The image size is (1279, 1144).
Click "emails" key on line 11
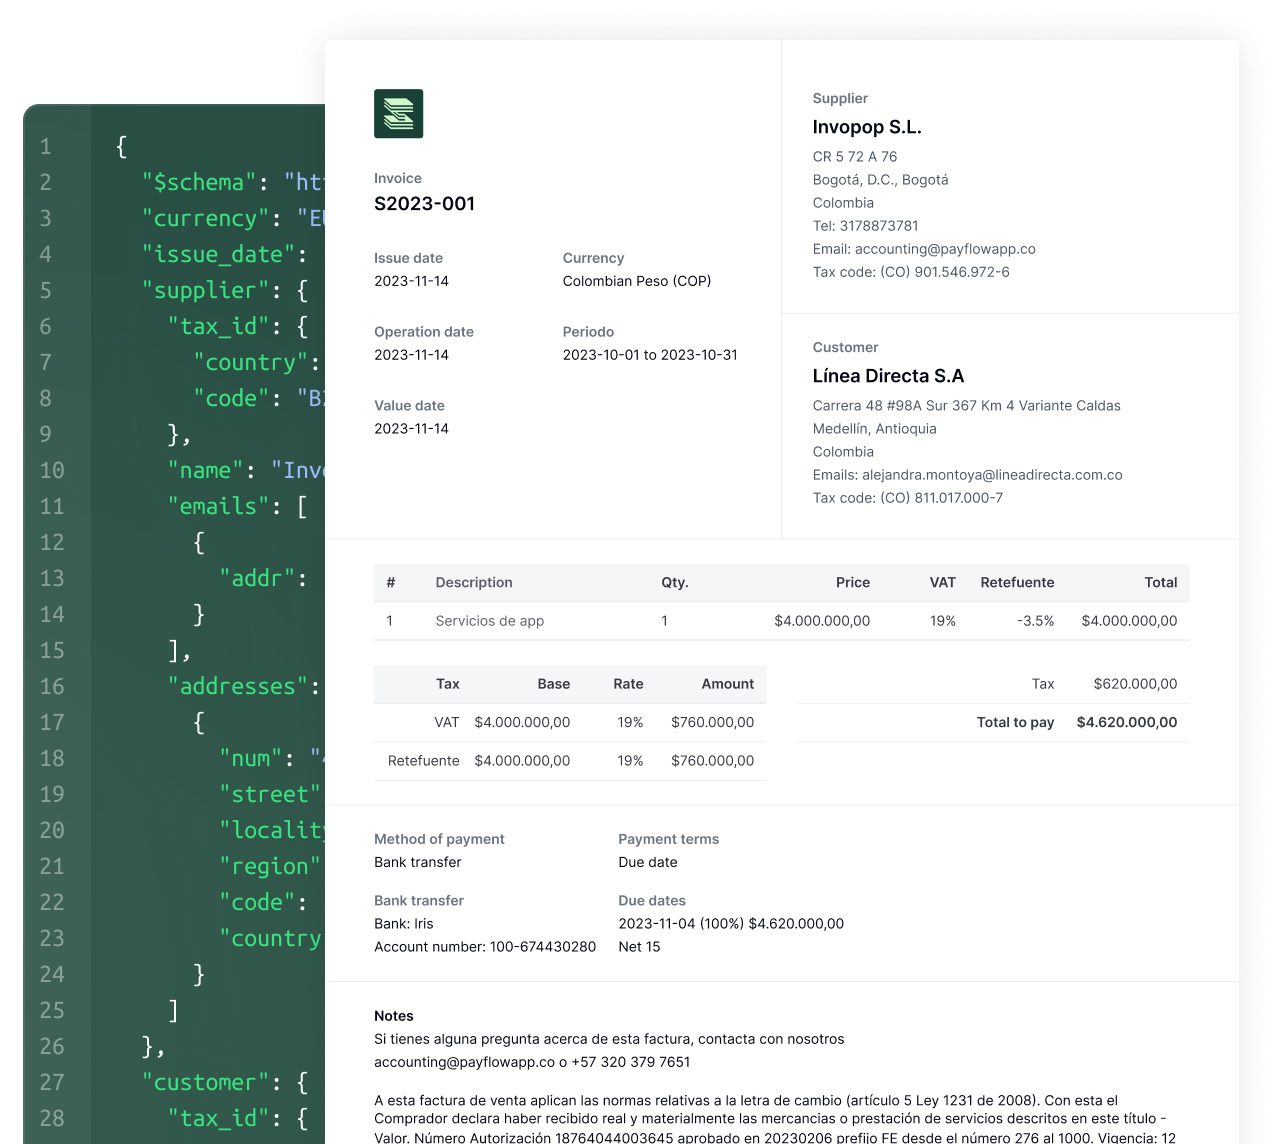click(x=219, y=506)
